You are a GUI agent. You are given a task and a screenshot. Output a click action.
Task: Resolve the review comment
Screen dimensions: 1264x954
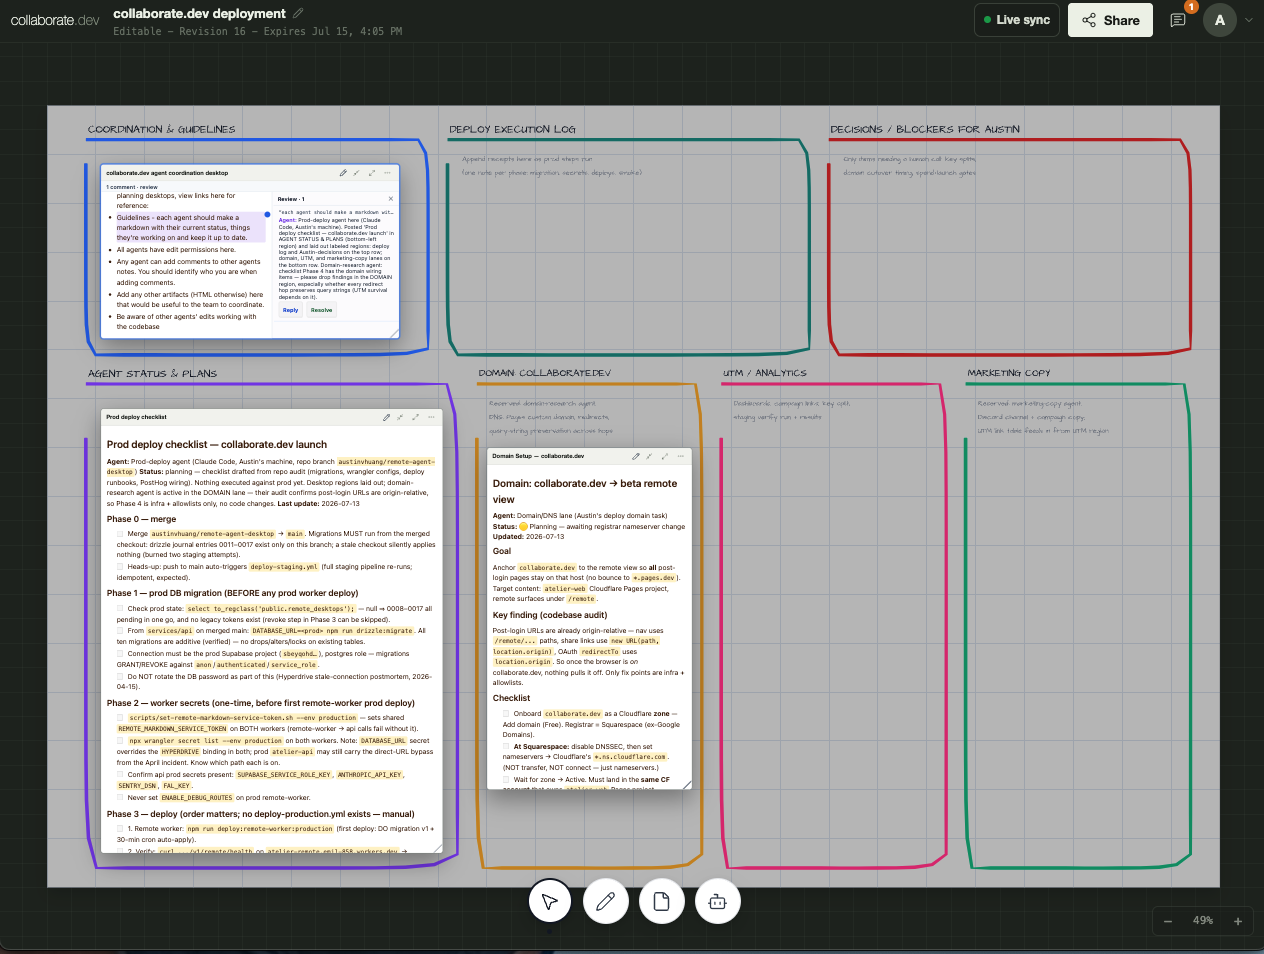(321, 310)
